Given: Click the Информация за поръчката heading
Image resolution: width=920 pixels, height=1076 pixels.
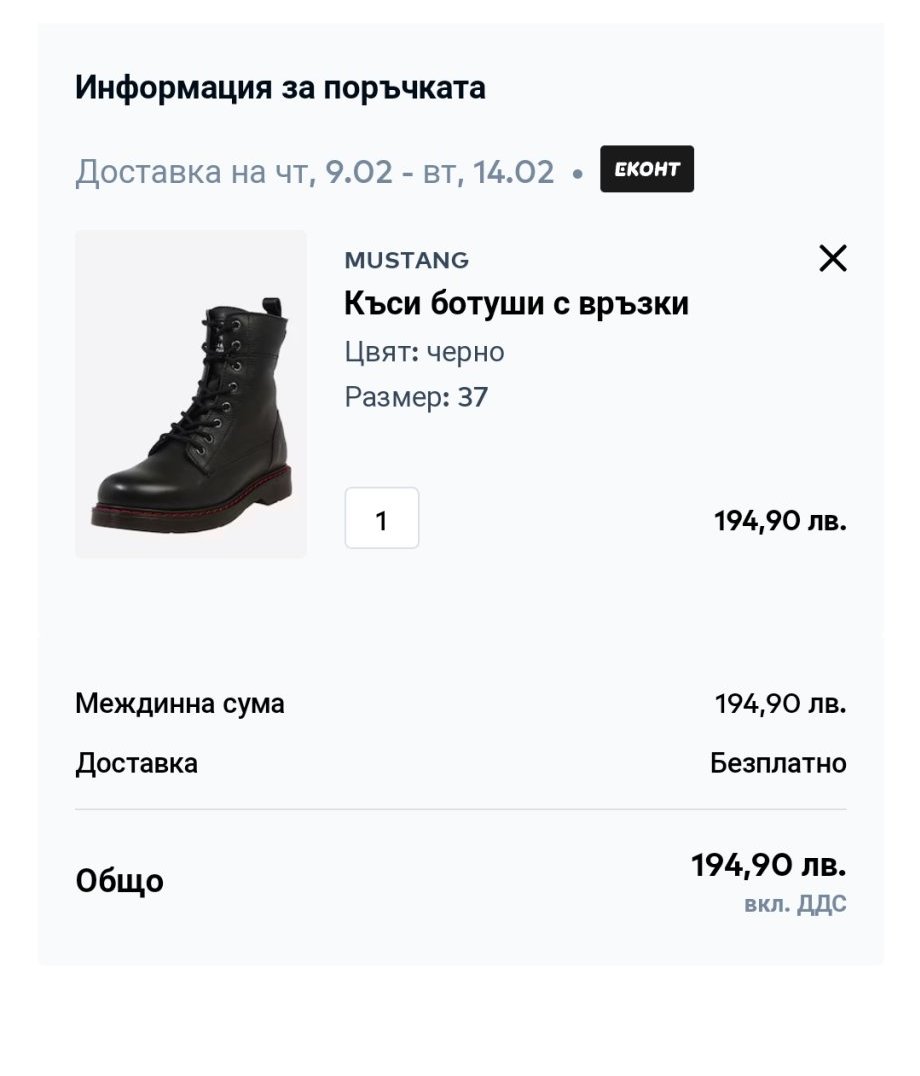Looking at the screenshot, I should pos(280,88).
